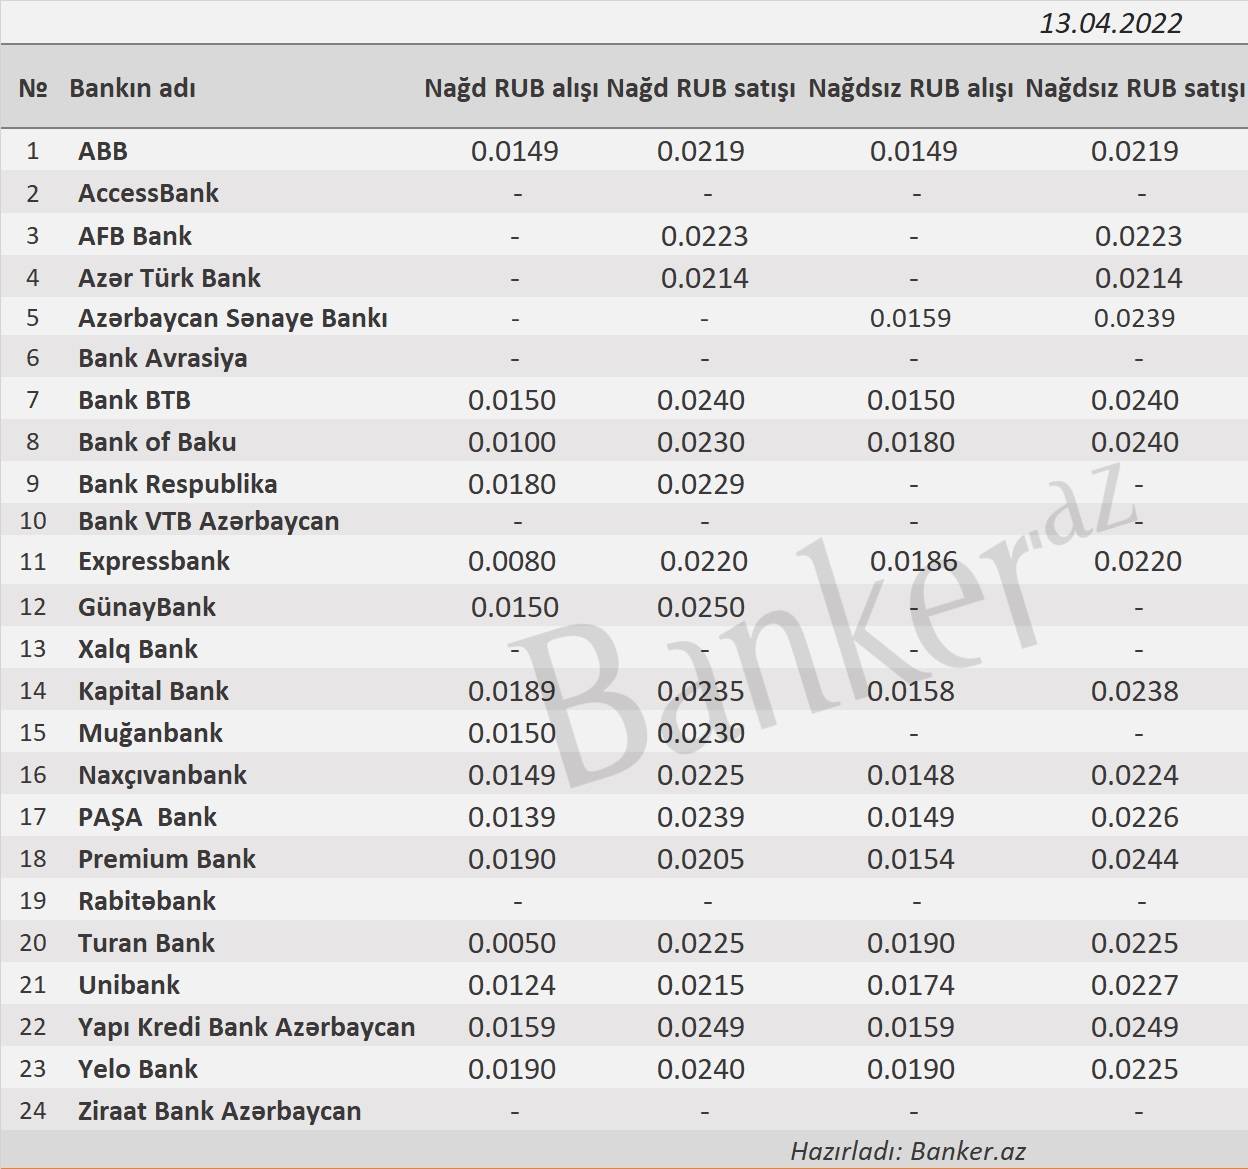Image resolution: width=1248 pixels, height=1169 pixels.
Task: Select PAŞA Bank's cashless sell rate 0.0226
Action: tap(1135, 817)
